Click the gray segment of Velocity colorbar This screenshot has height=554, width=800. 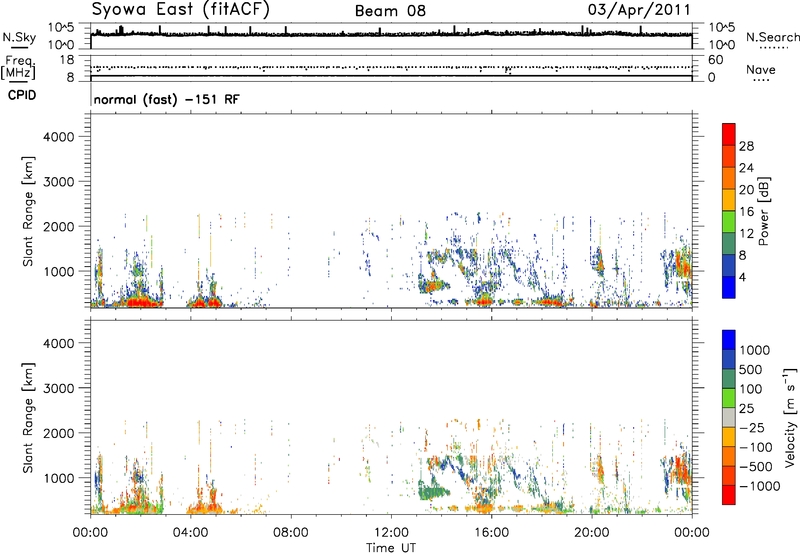729,417
